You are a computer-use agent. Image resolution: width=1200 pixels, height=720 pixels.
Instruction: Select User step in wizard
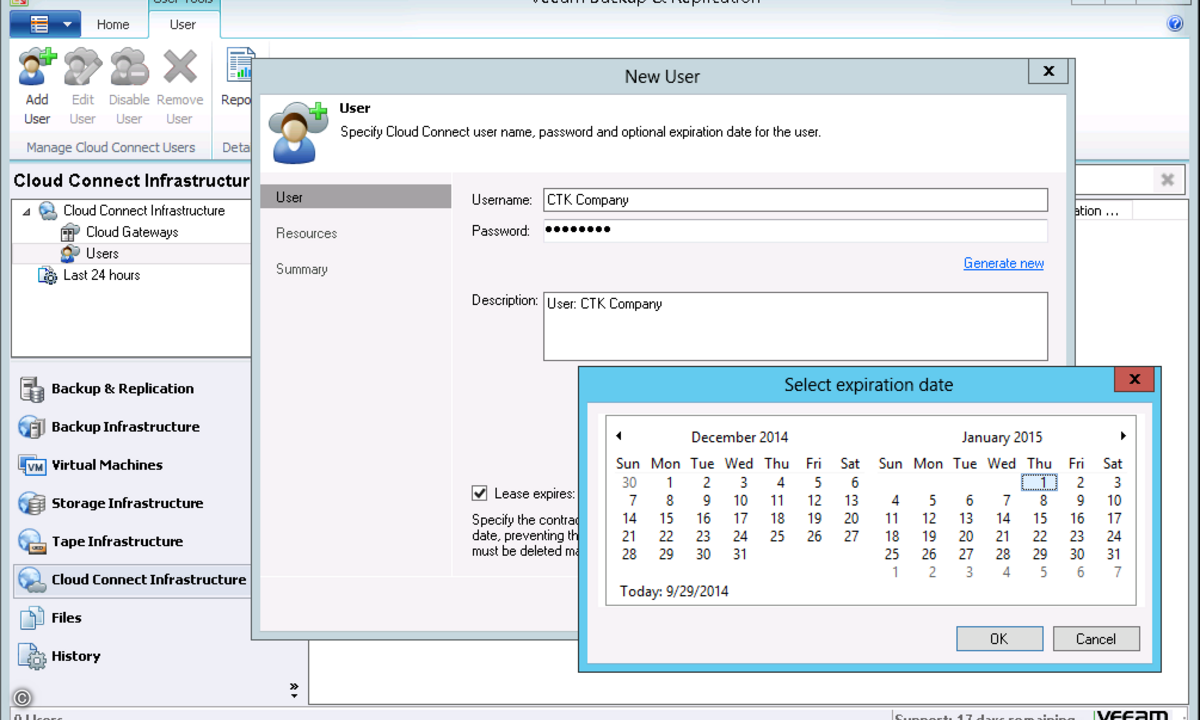point(356,197)
